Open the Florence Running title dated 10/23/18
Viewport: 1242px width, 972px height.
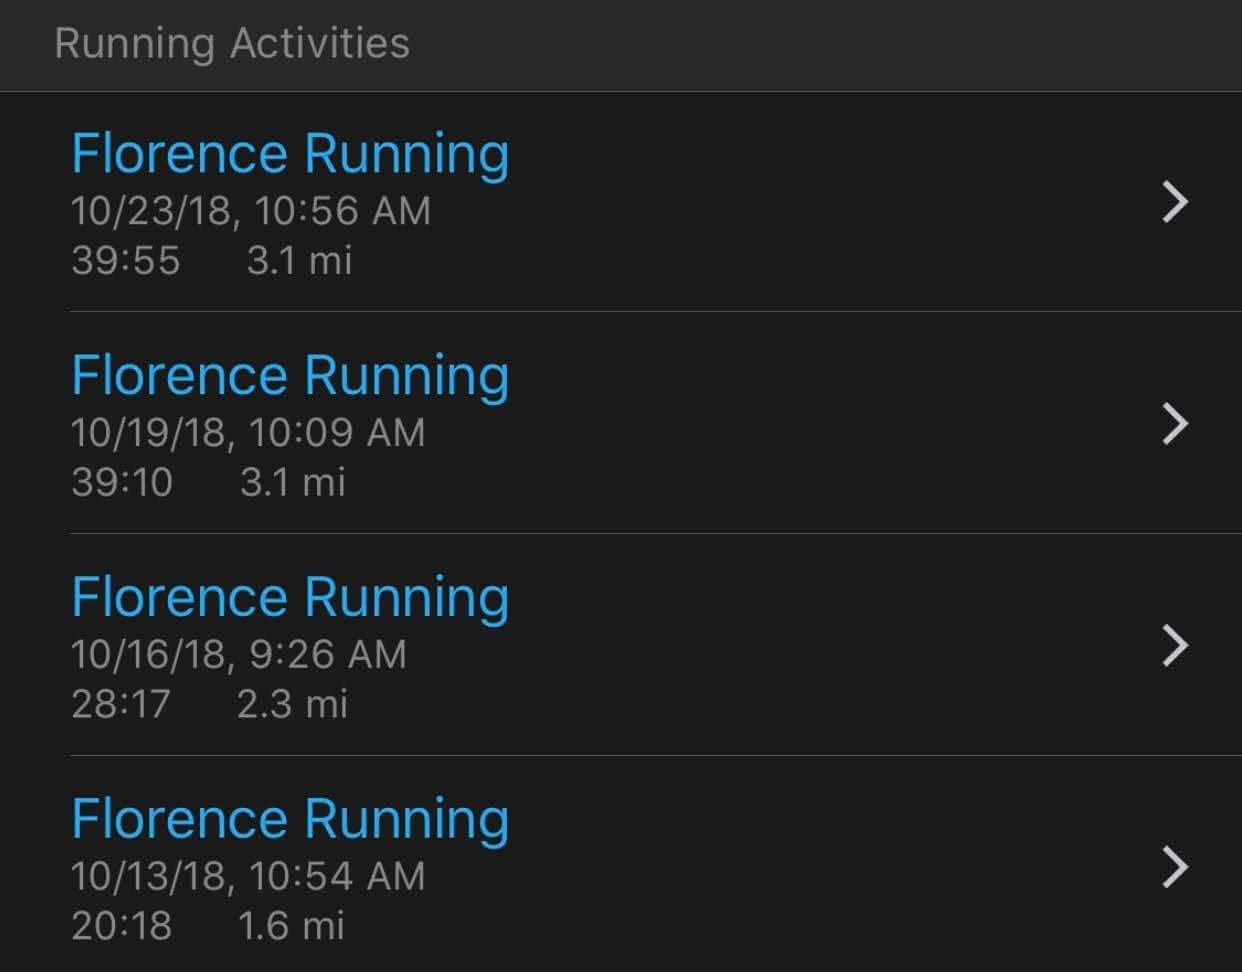point(290,154)
